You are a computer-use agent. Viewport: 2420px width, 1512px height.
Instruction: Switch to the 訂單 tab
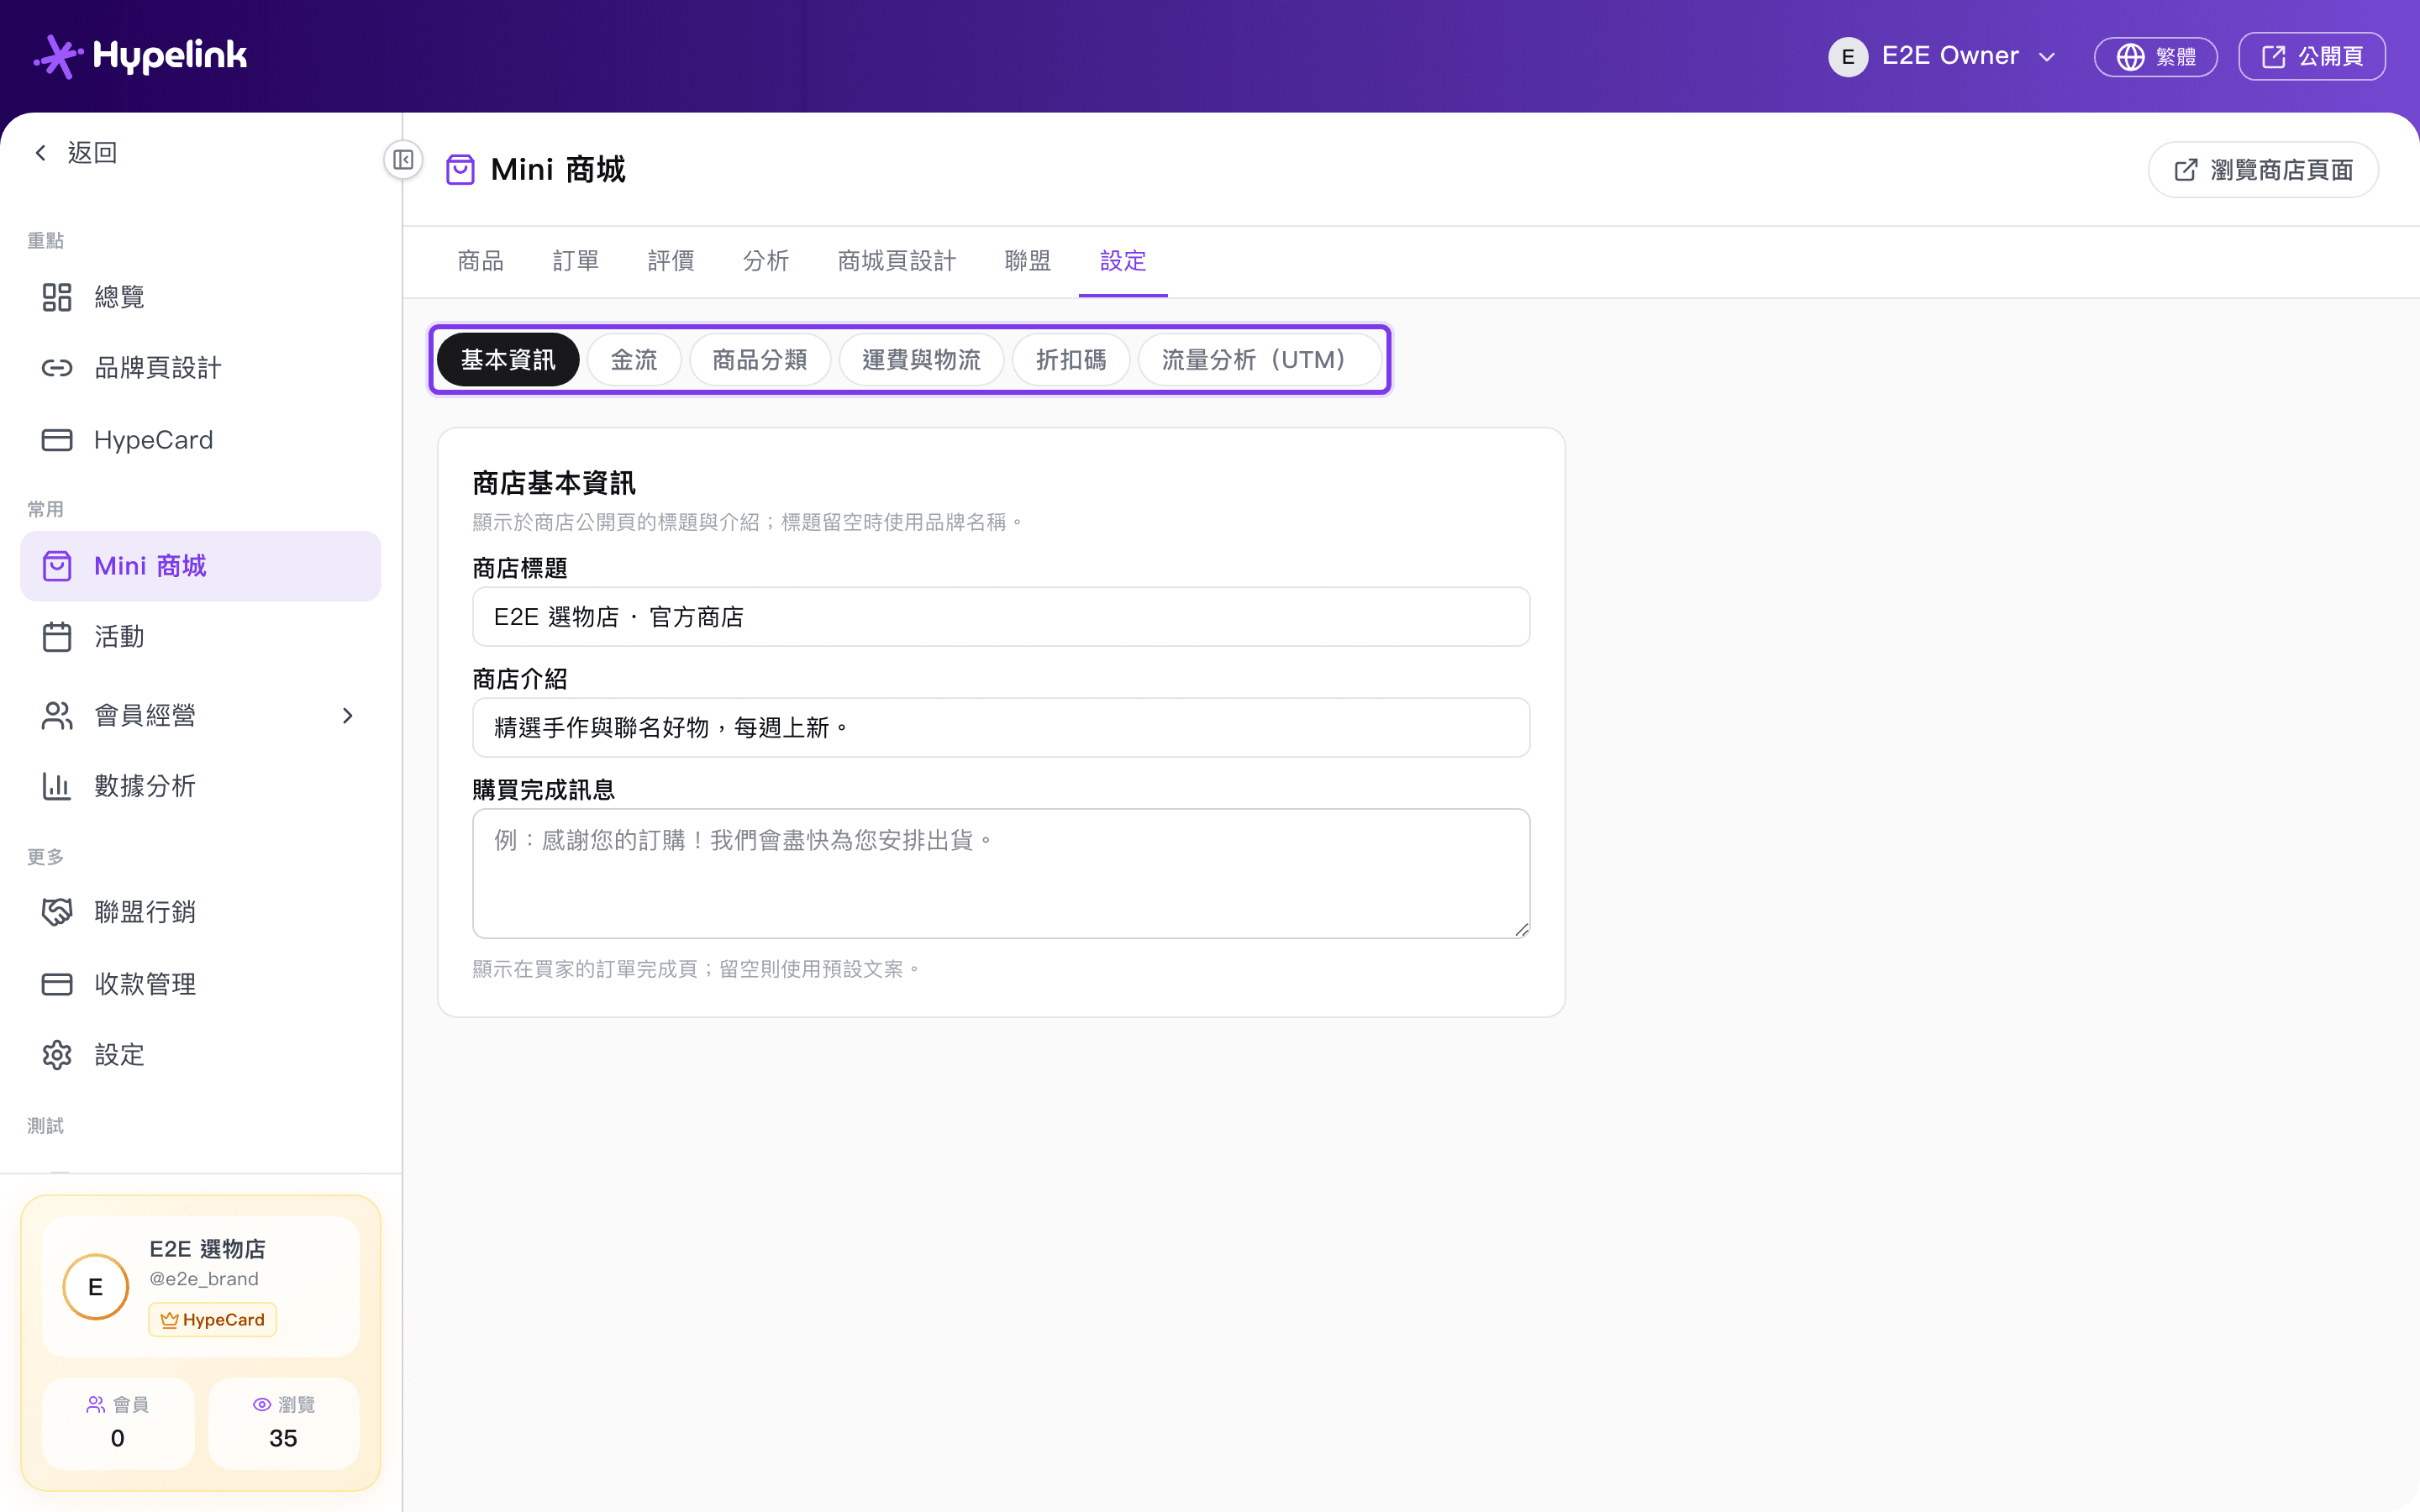[x=575, y=261]
